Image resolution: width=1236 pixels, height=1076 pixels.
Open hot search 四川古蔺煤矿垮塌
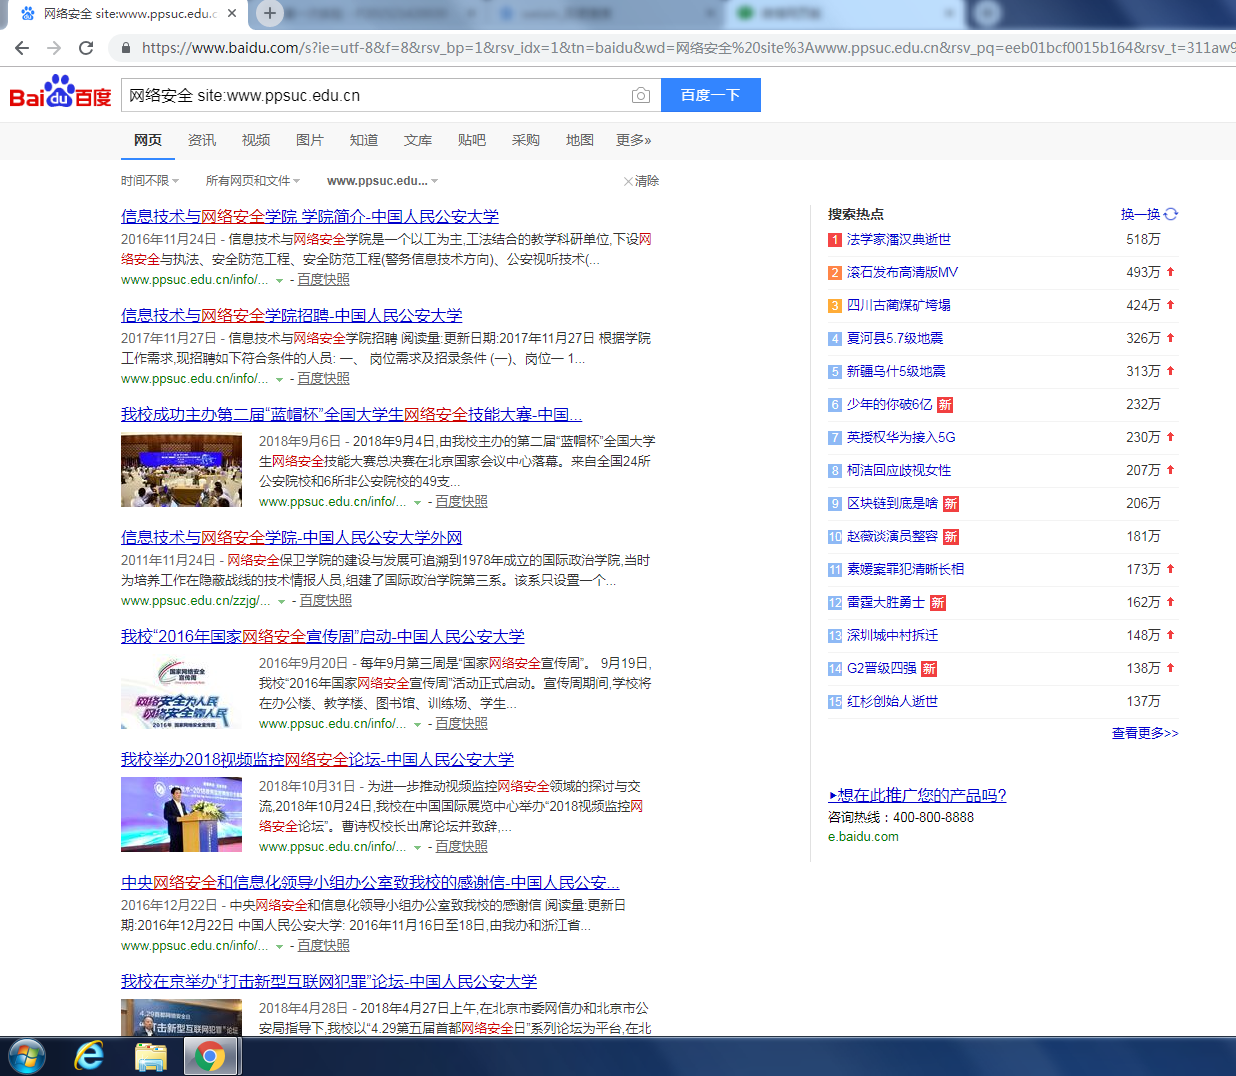[899, 305]
